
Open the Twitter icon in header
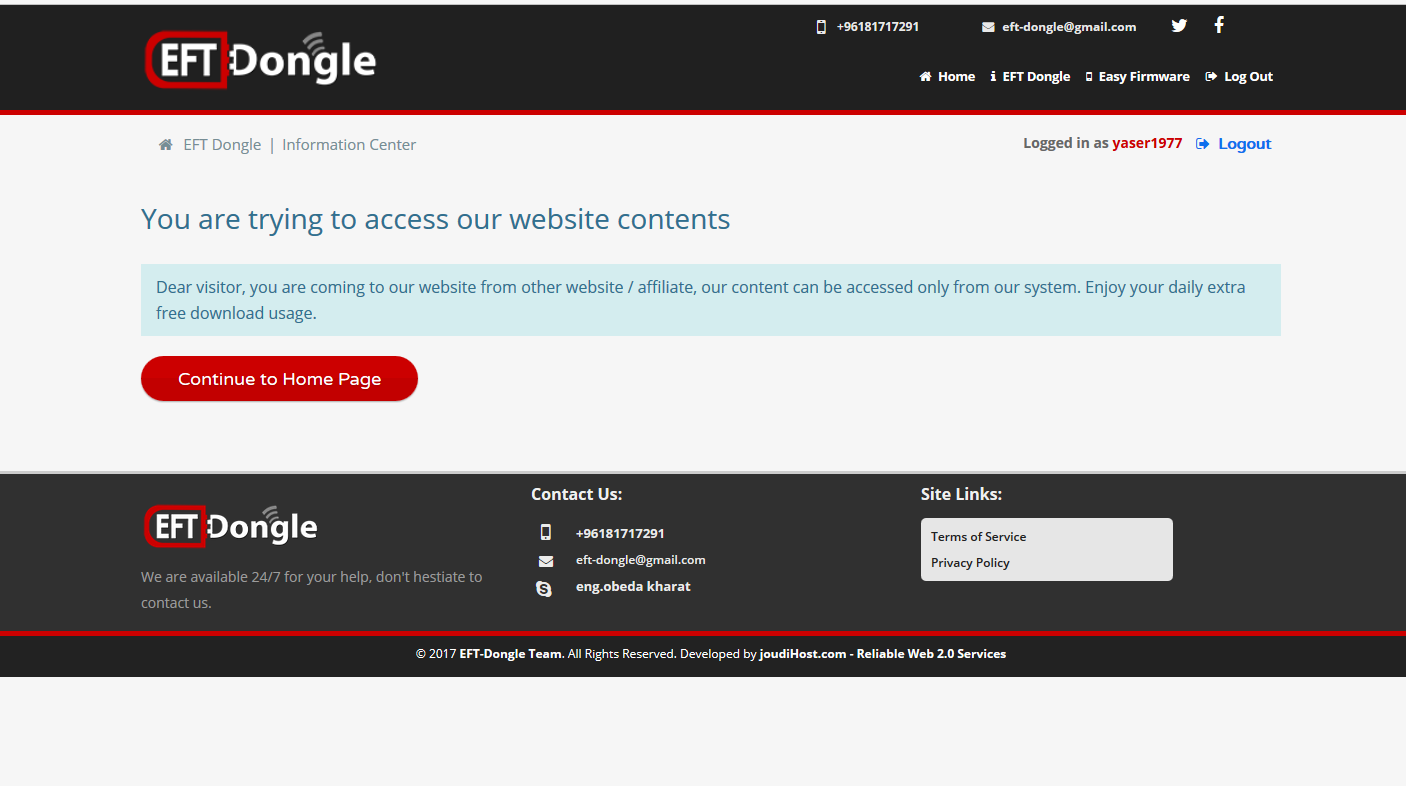(1179, 26)
